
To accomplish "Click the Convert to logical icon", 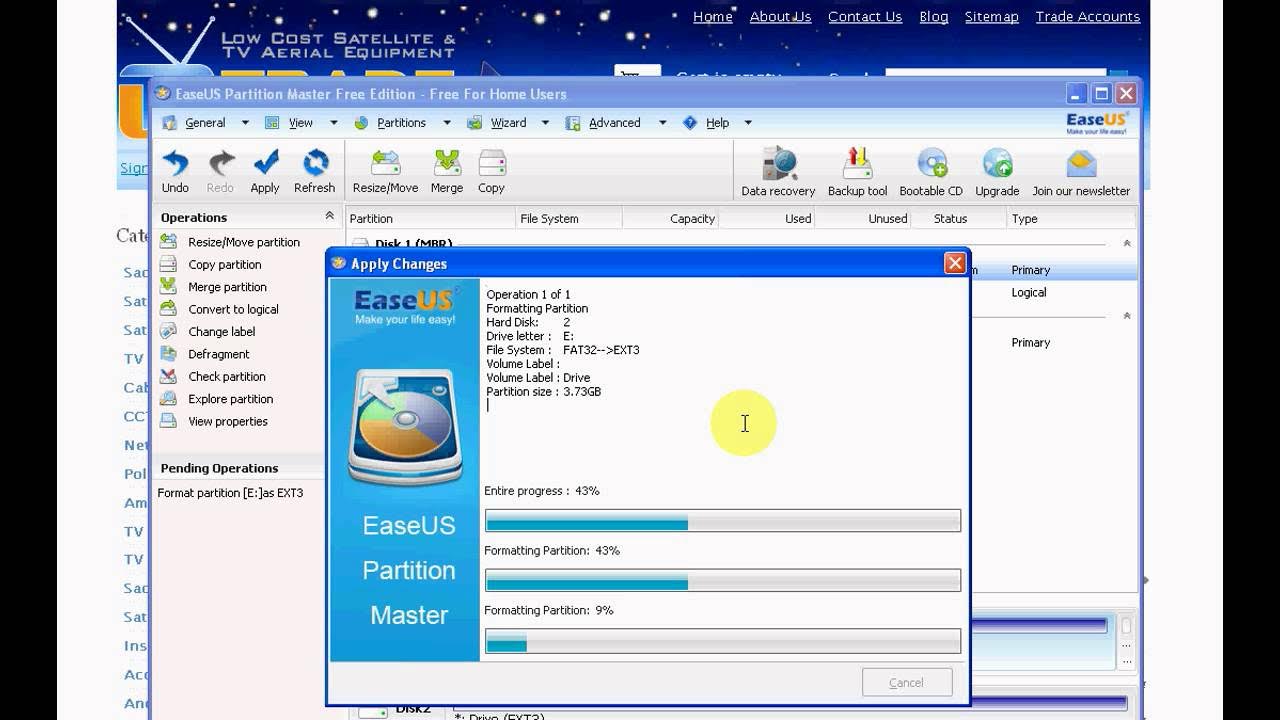I will click(168, 309).
